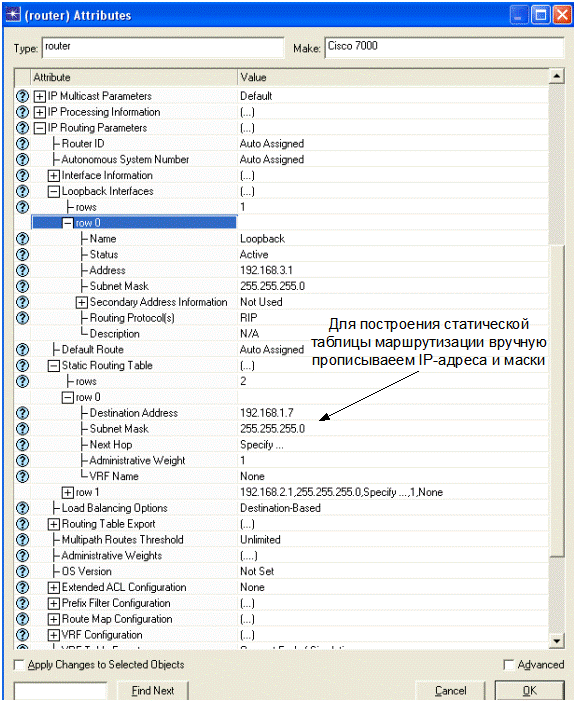Collapse the Static Routing Table node
The image size is (576, 702).
click(54, 366)
